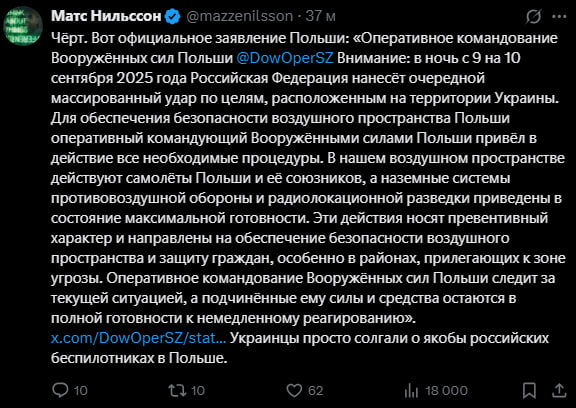The image size is (576, 408).
Task: Follow the @DowOperSZ mention link
Action: point(285,58)
